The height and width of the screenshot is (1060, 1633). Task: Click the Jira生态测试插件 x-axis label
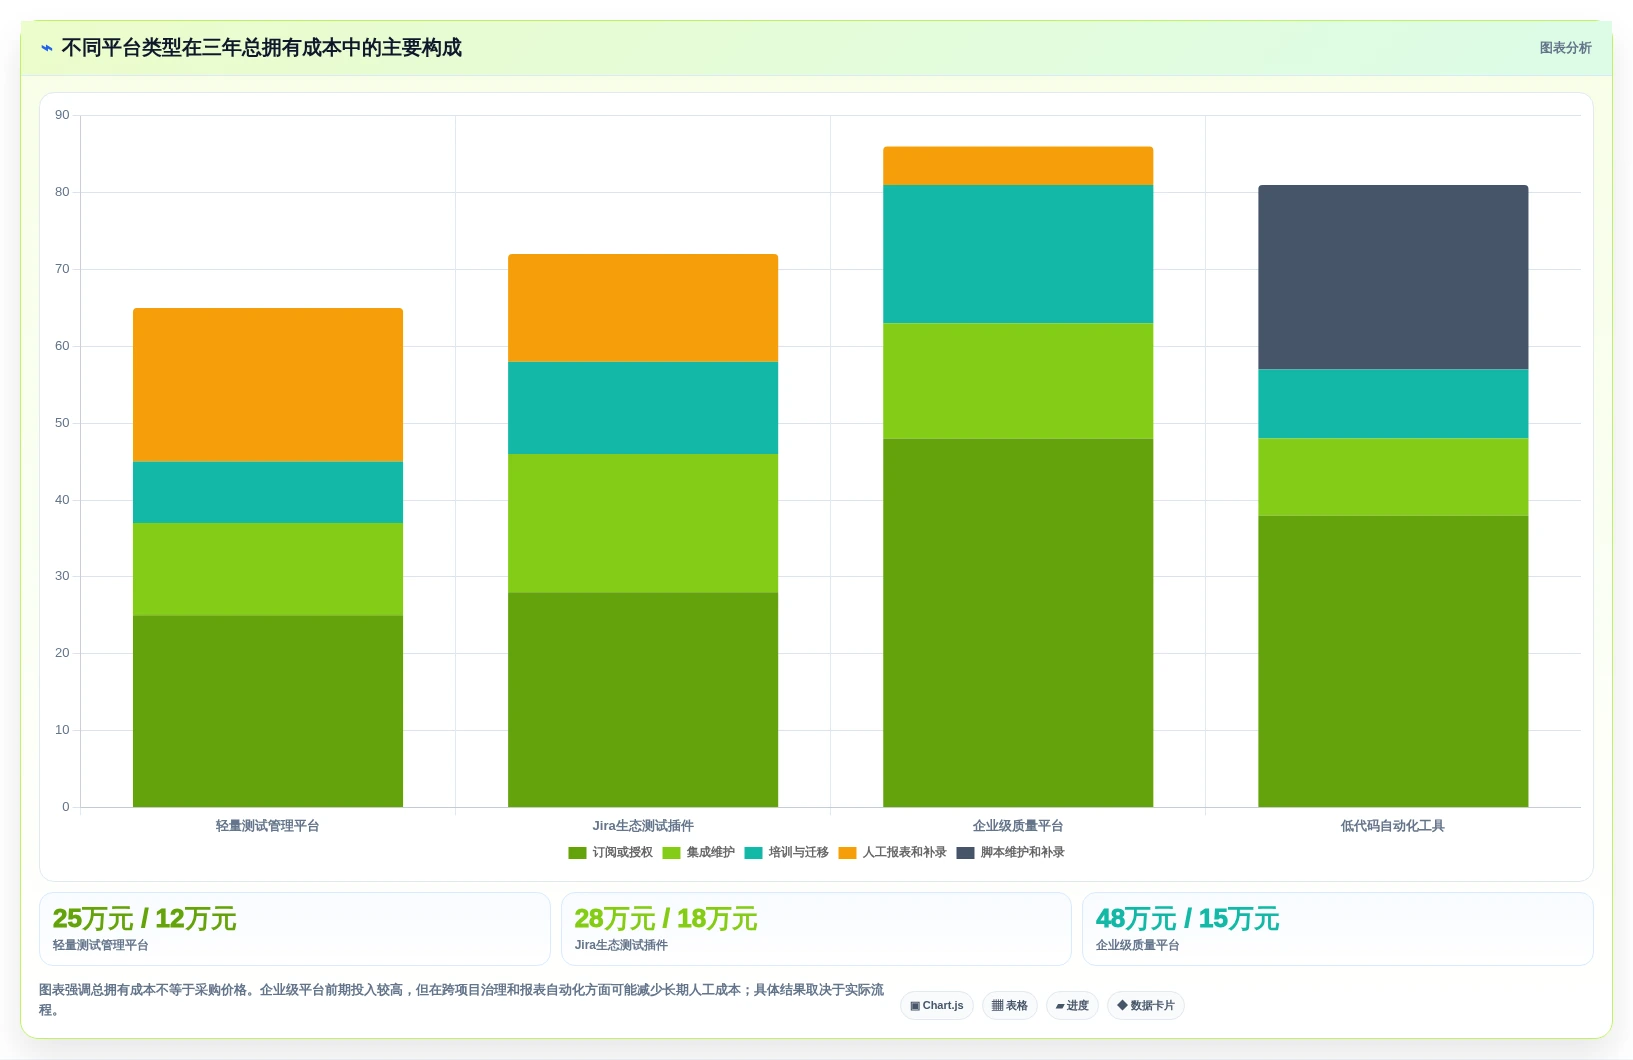pos(643,826)
